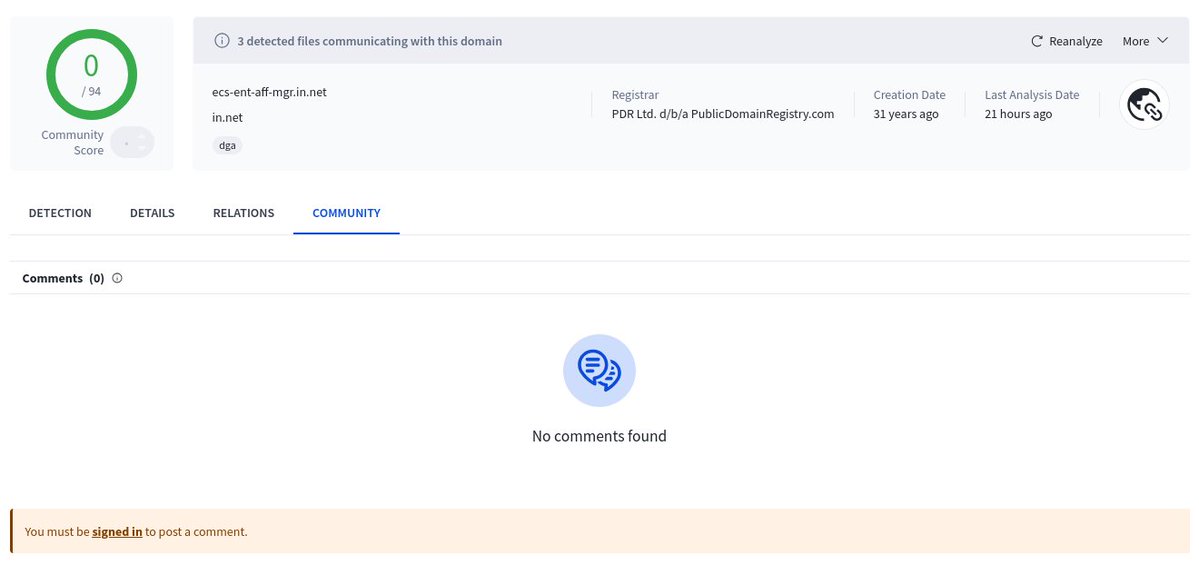
Task: Click the chat bubbles no-comments icon
Action: [600, 370]
